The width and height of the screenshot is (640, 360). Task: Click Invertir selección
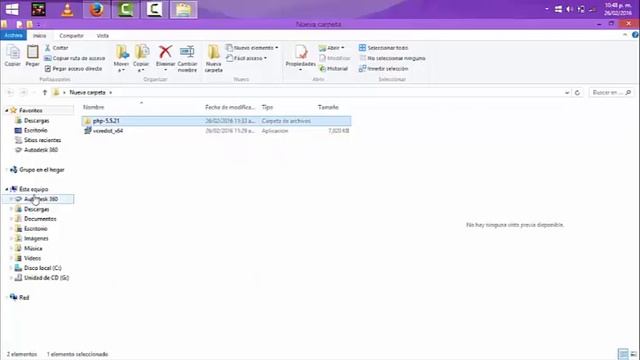click(383, 69)
